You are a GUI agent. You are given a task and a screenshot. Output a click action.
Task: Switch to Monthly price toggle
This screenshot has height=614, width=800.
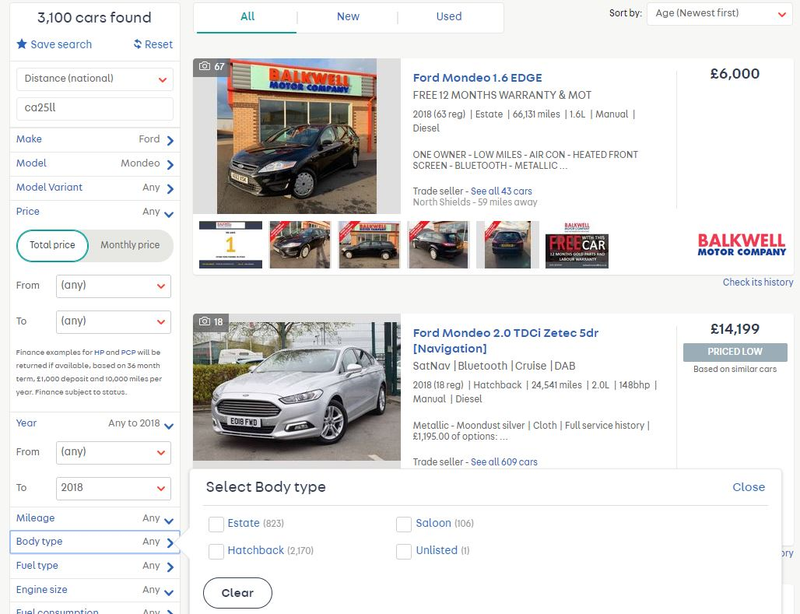[x=130, y=245]
